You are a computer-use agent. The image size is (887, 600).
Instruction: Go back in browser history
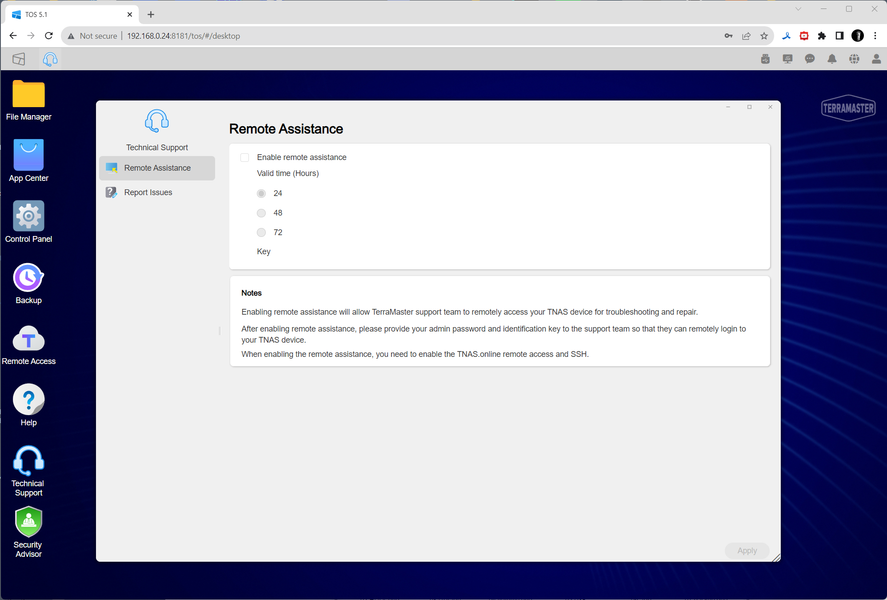(13, 36)
